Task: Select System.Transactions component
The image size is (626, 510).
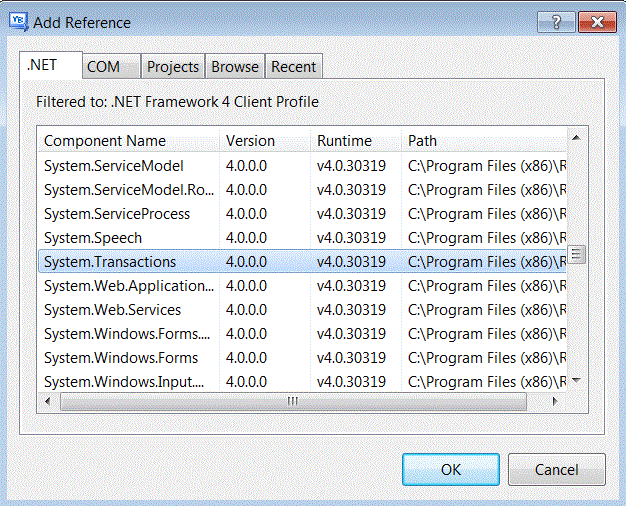Action: click(302, 262)
